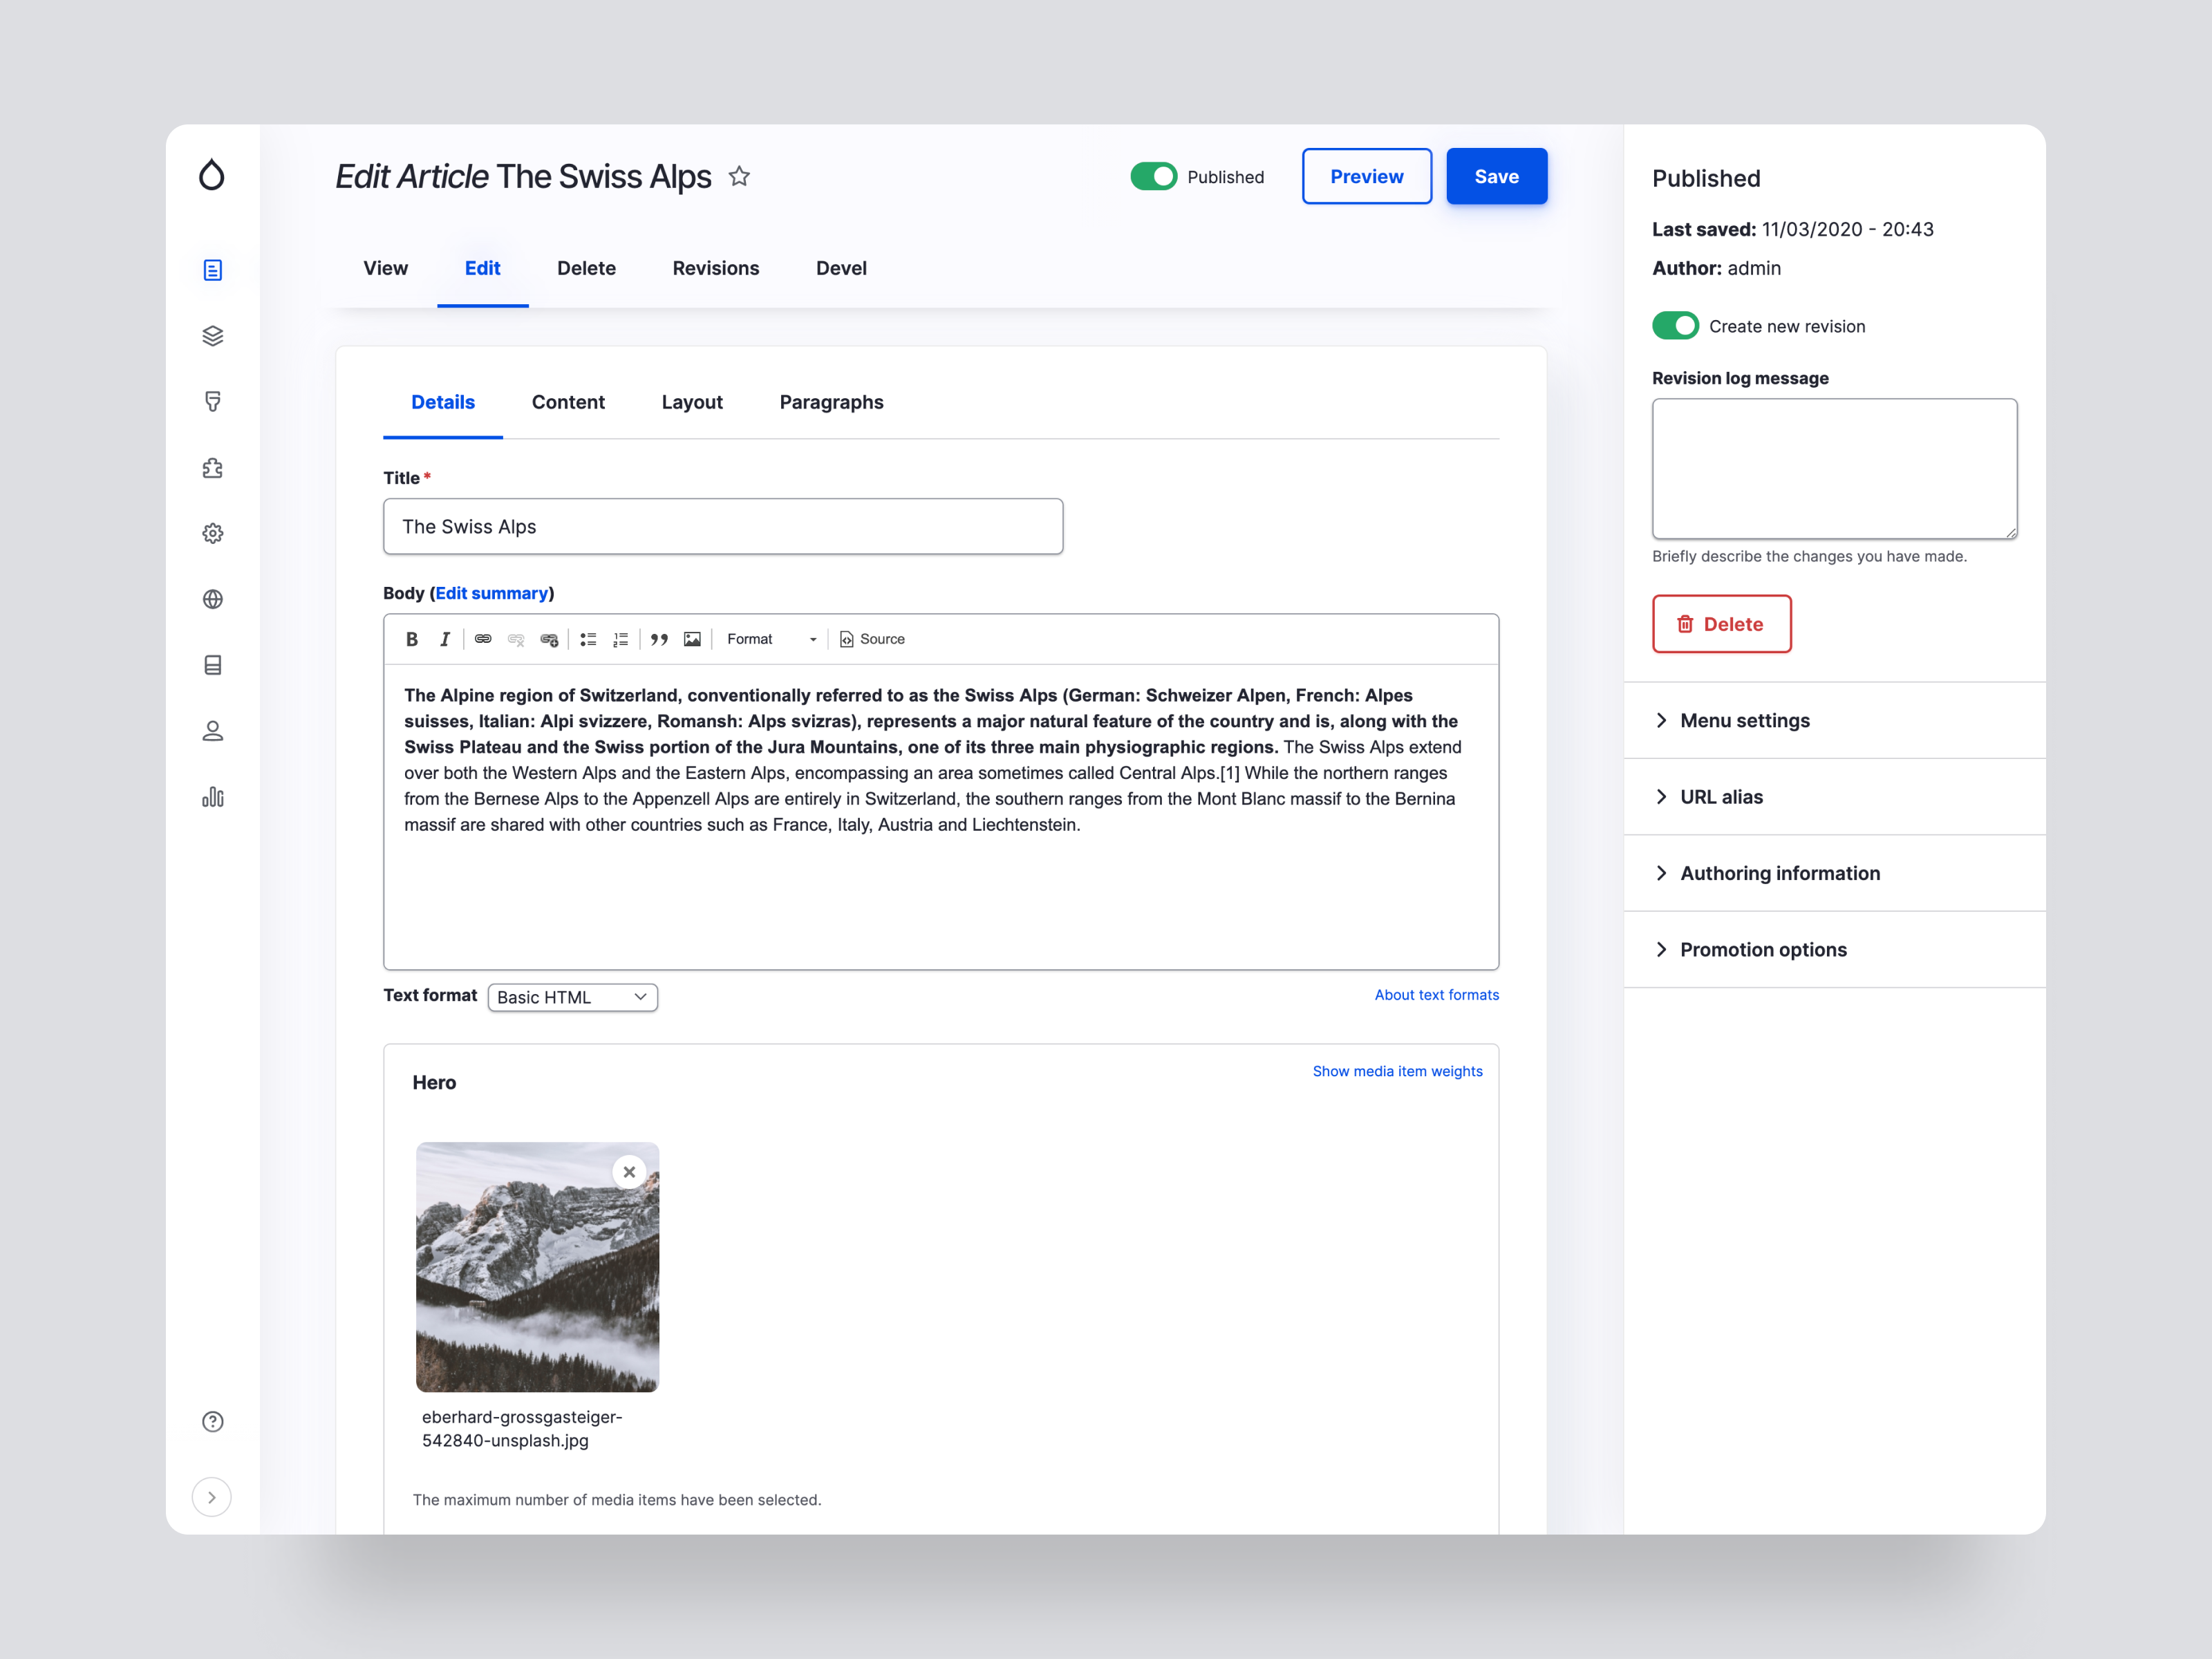Screen dimensions: 2212x1659
Task: Switch to the Paragraphs tab
Action: coord(831,402)
